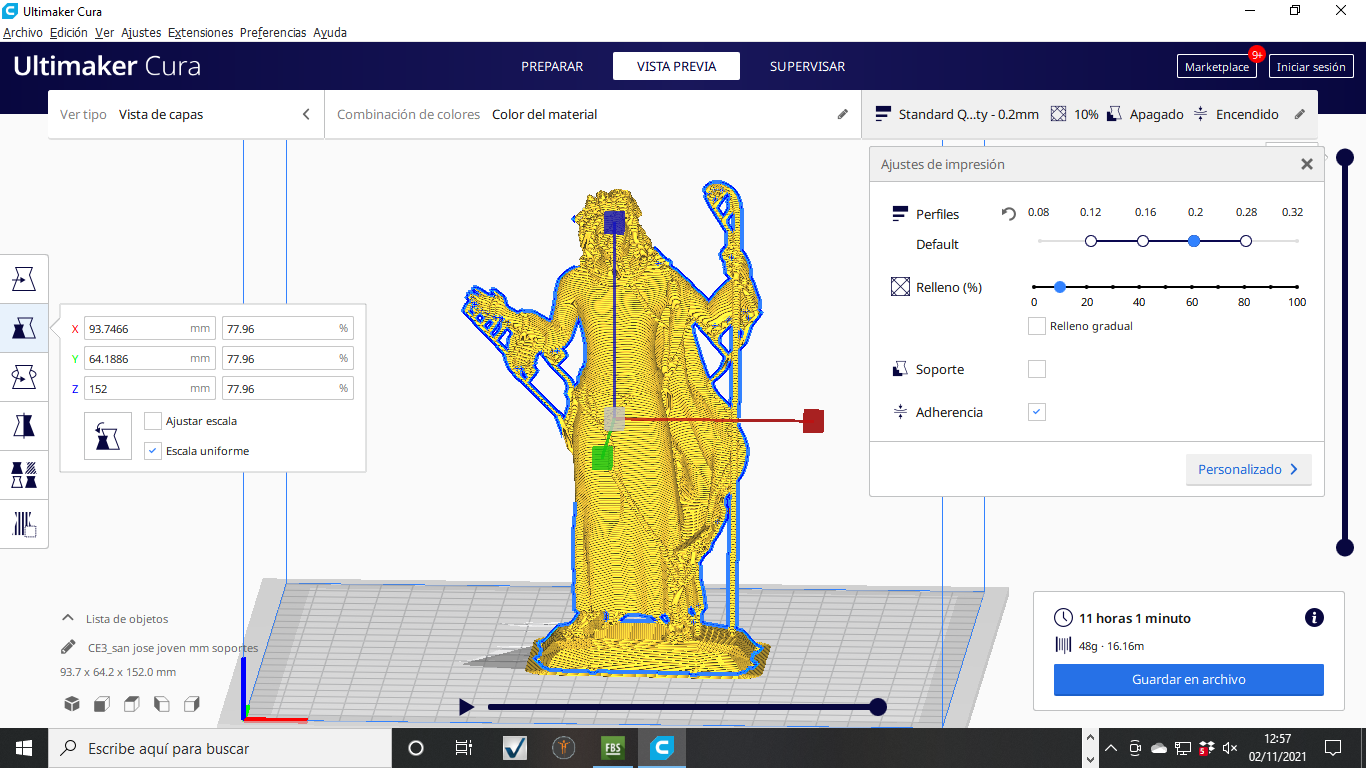Viewport: 1366px width, 768px height.
Task: Close the Ajustes de impresión panel
Action: pyautogui.click(x=1306, y=164)
